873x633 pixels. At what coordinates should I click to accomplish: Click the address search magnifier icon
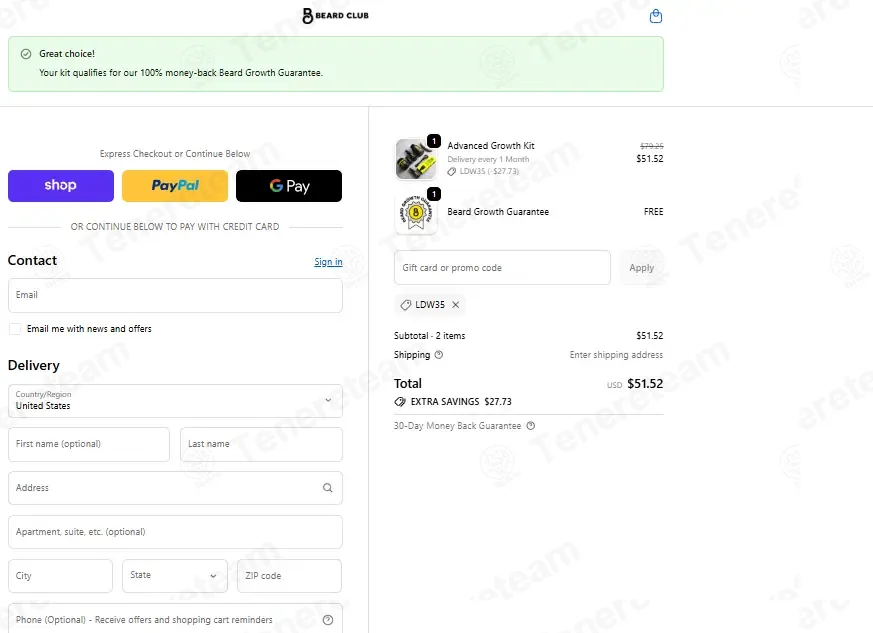328,488
